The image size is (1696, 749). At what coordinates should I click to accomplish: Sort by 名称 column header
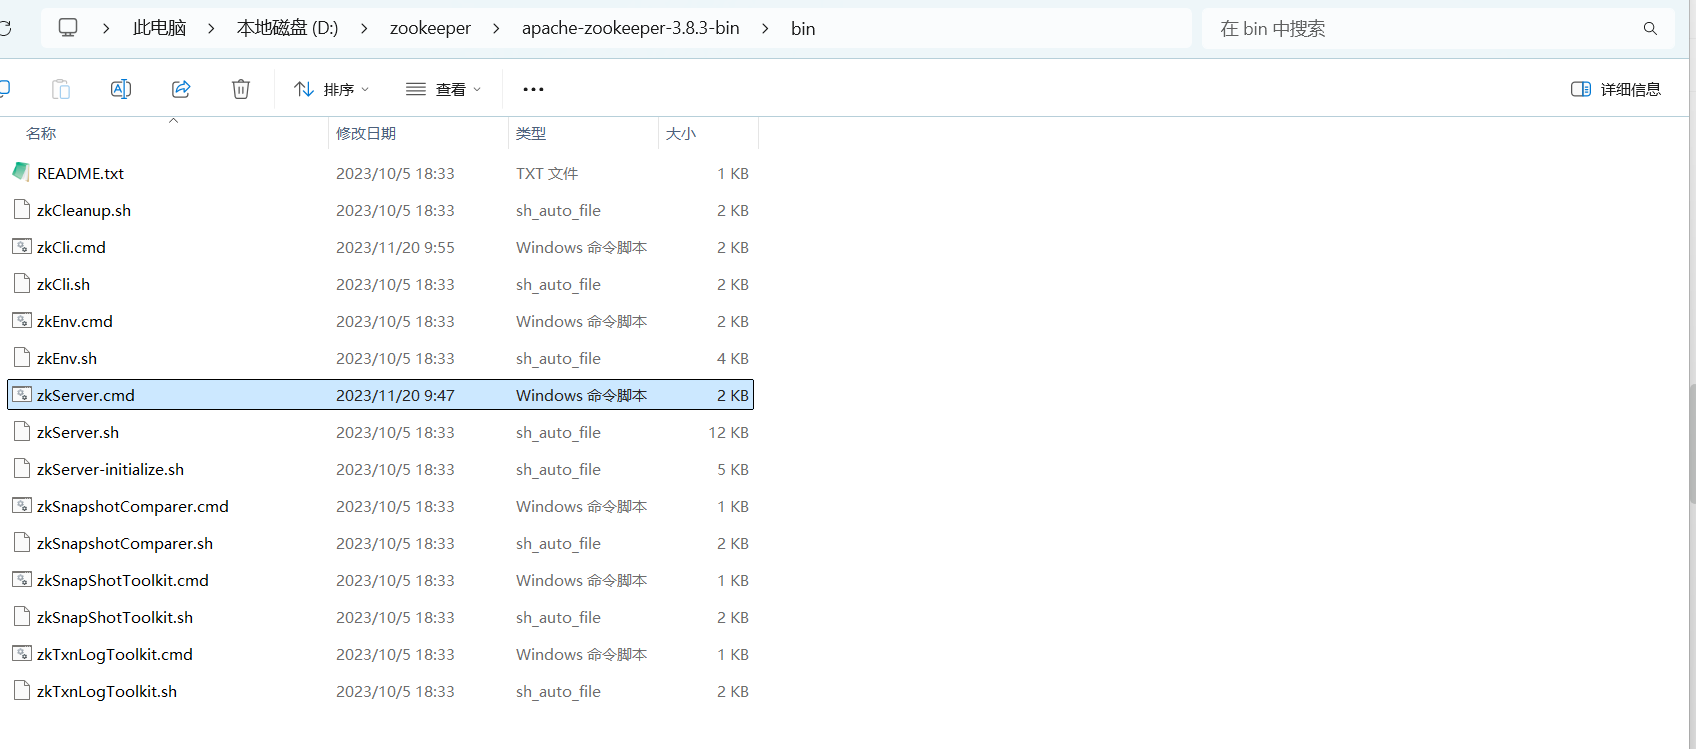(41, 133)
